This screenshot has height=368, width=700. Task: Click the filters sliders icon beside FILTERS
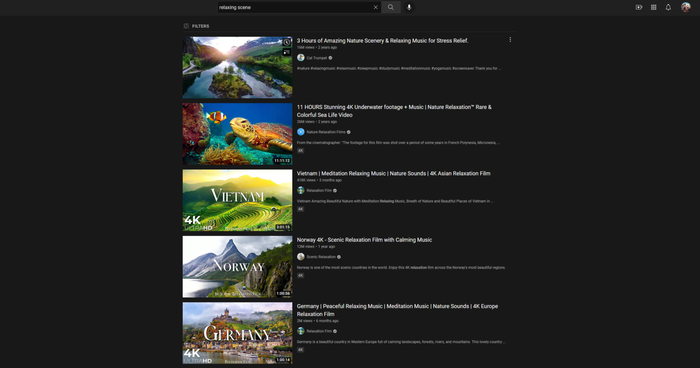tap(186, 26)
